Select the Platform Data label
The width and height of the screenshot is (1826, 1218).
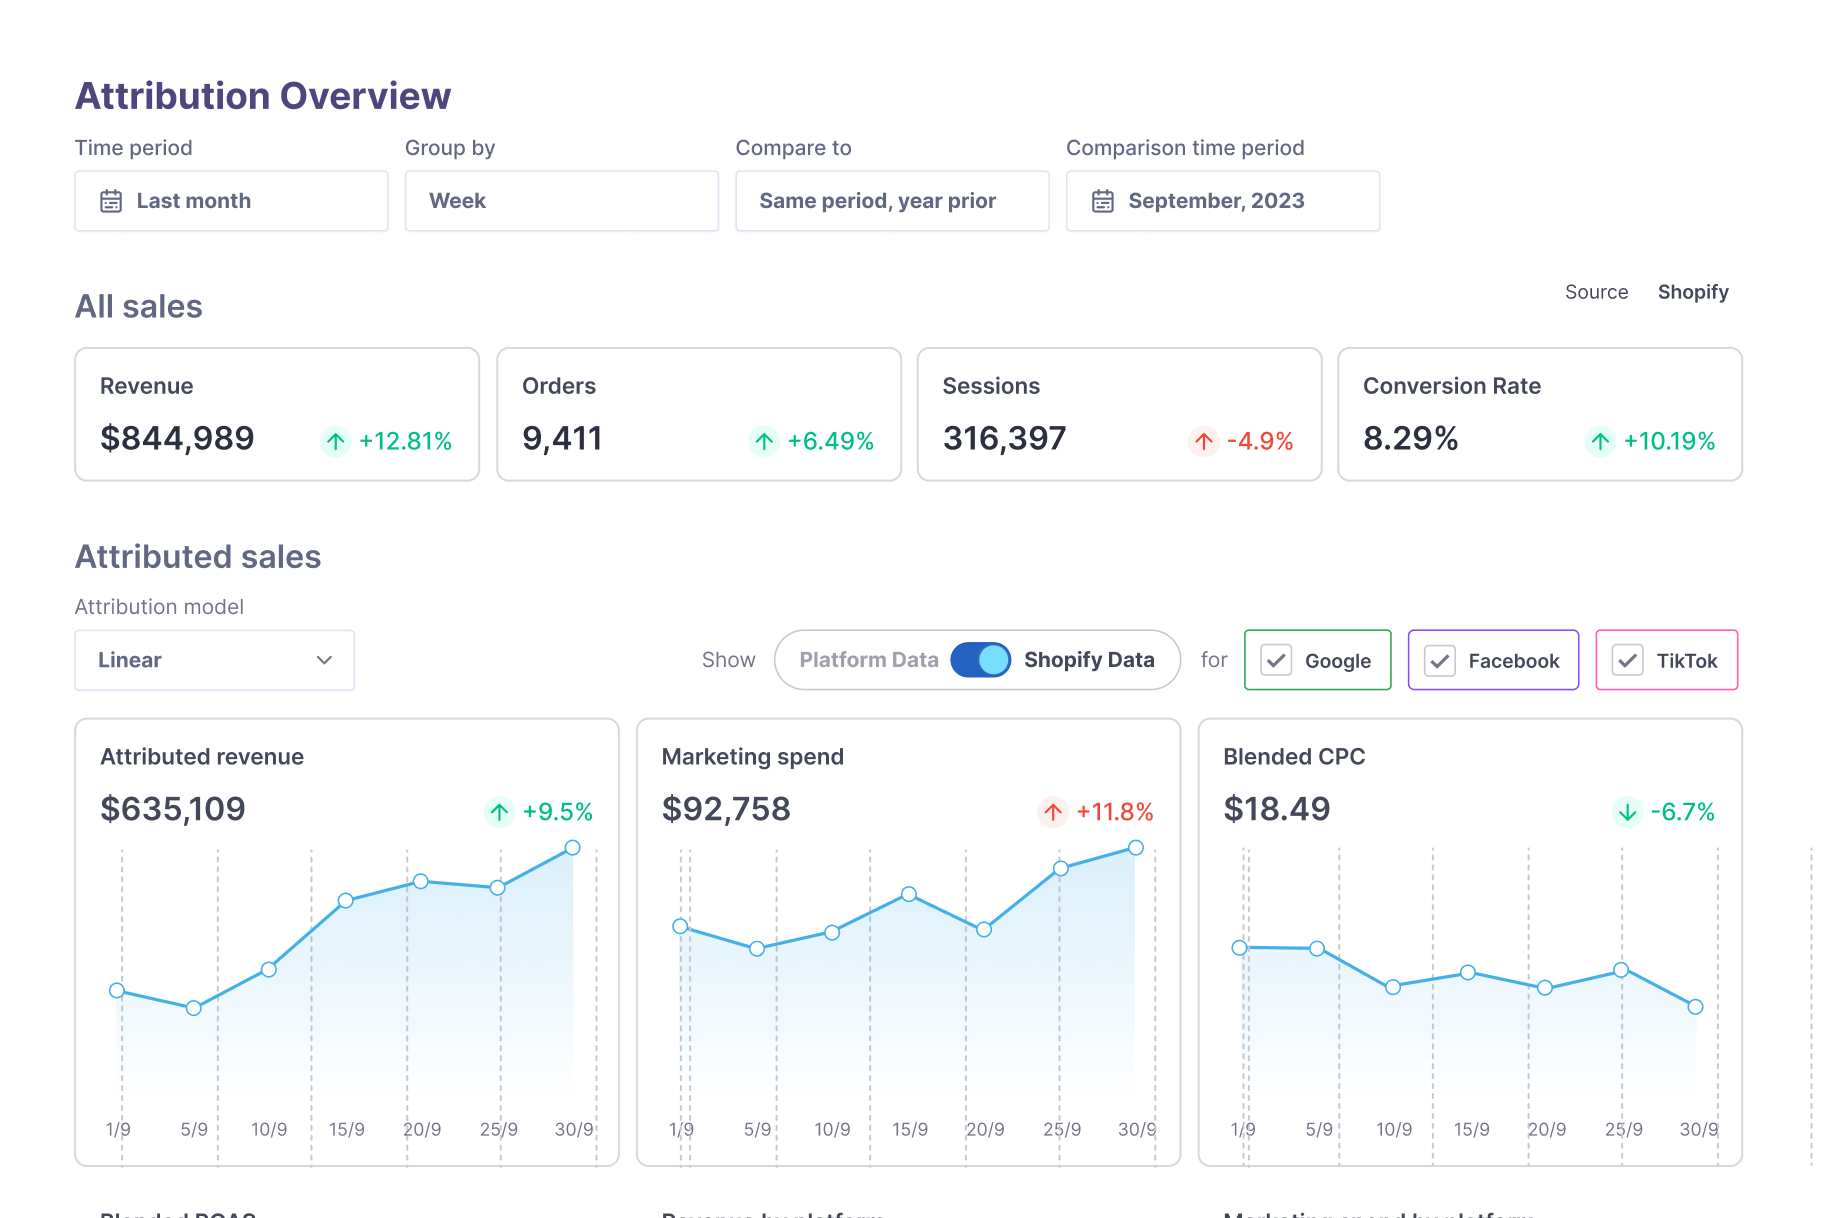[x=869, y=660]
